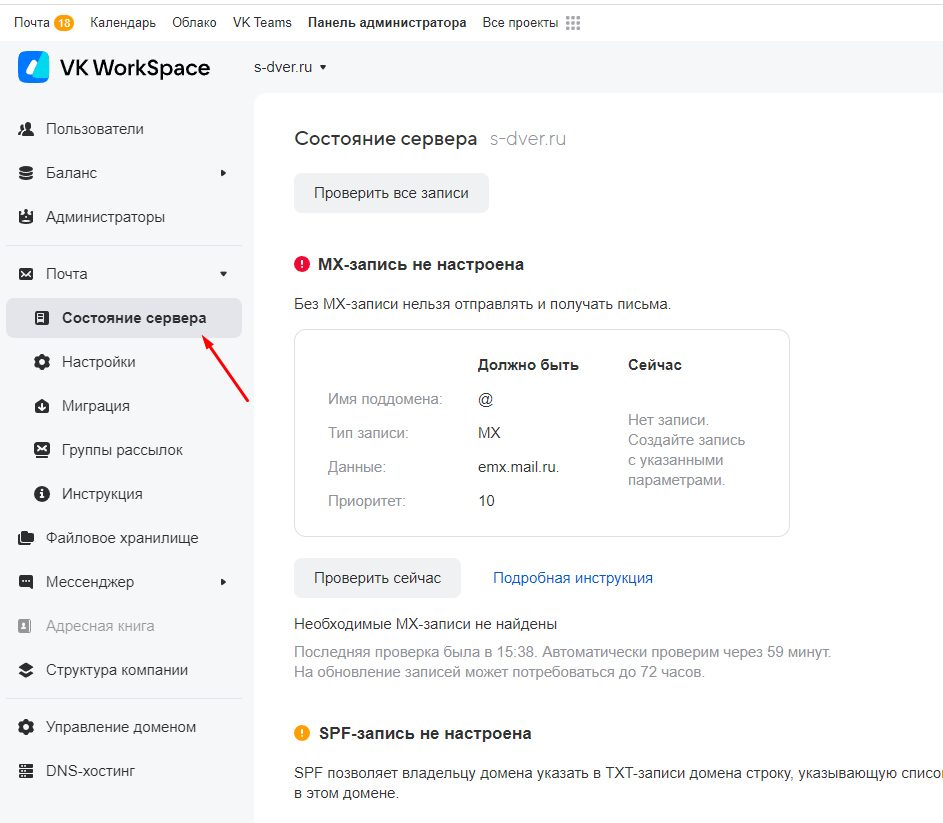The image size is (943, 823).
Task: Click the emx.mail.ru. data value
Action: coord(518,467)
